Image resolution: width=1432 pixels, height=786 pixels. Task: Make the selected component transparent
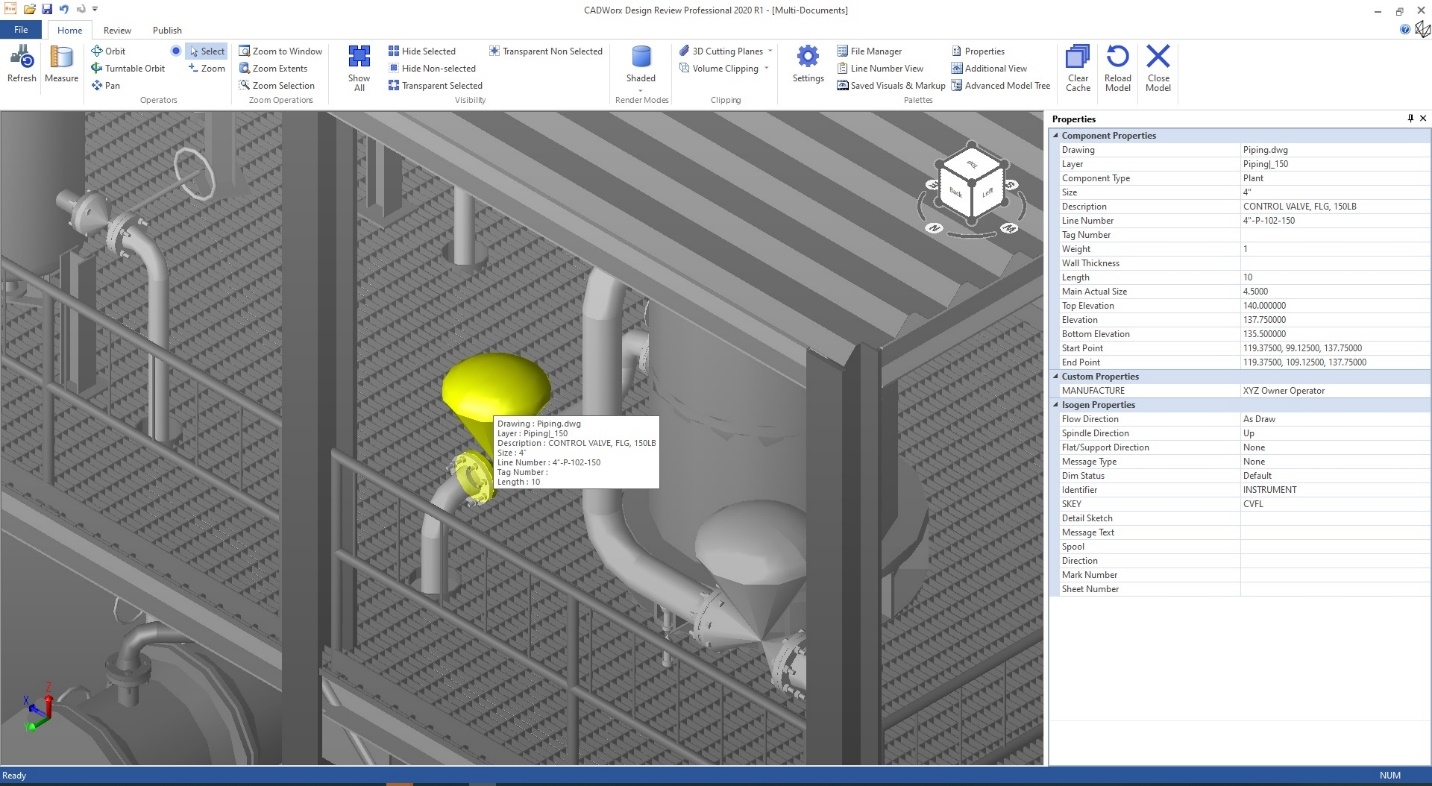pos(435,85)
